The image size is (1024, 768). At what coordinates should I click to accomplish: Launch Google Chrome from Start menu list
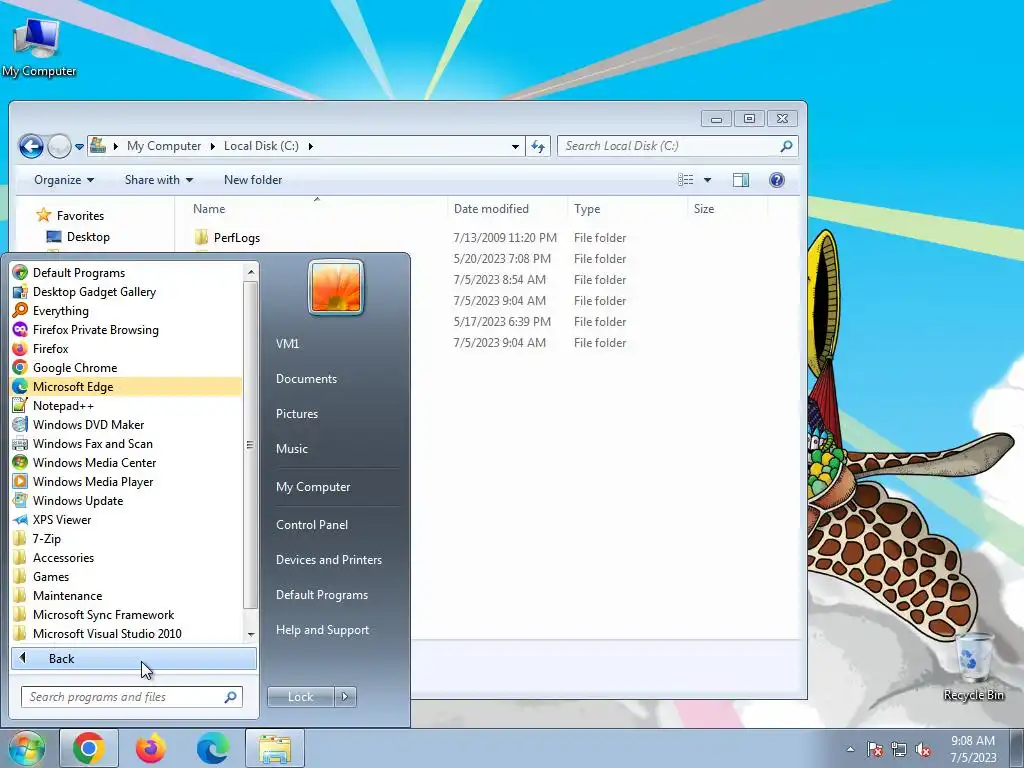[127, 368]
